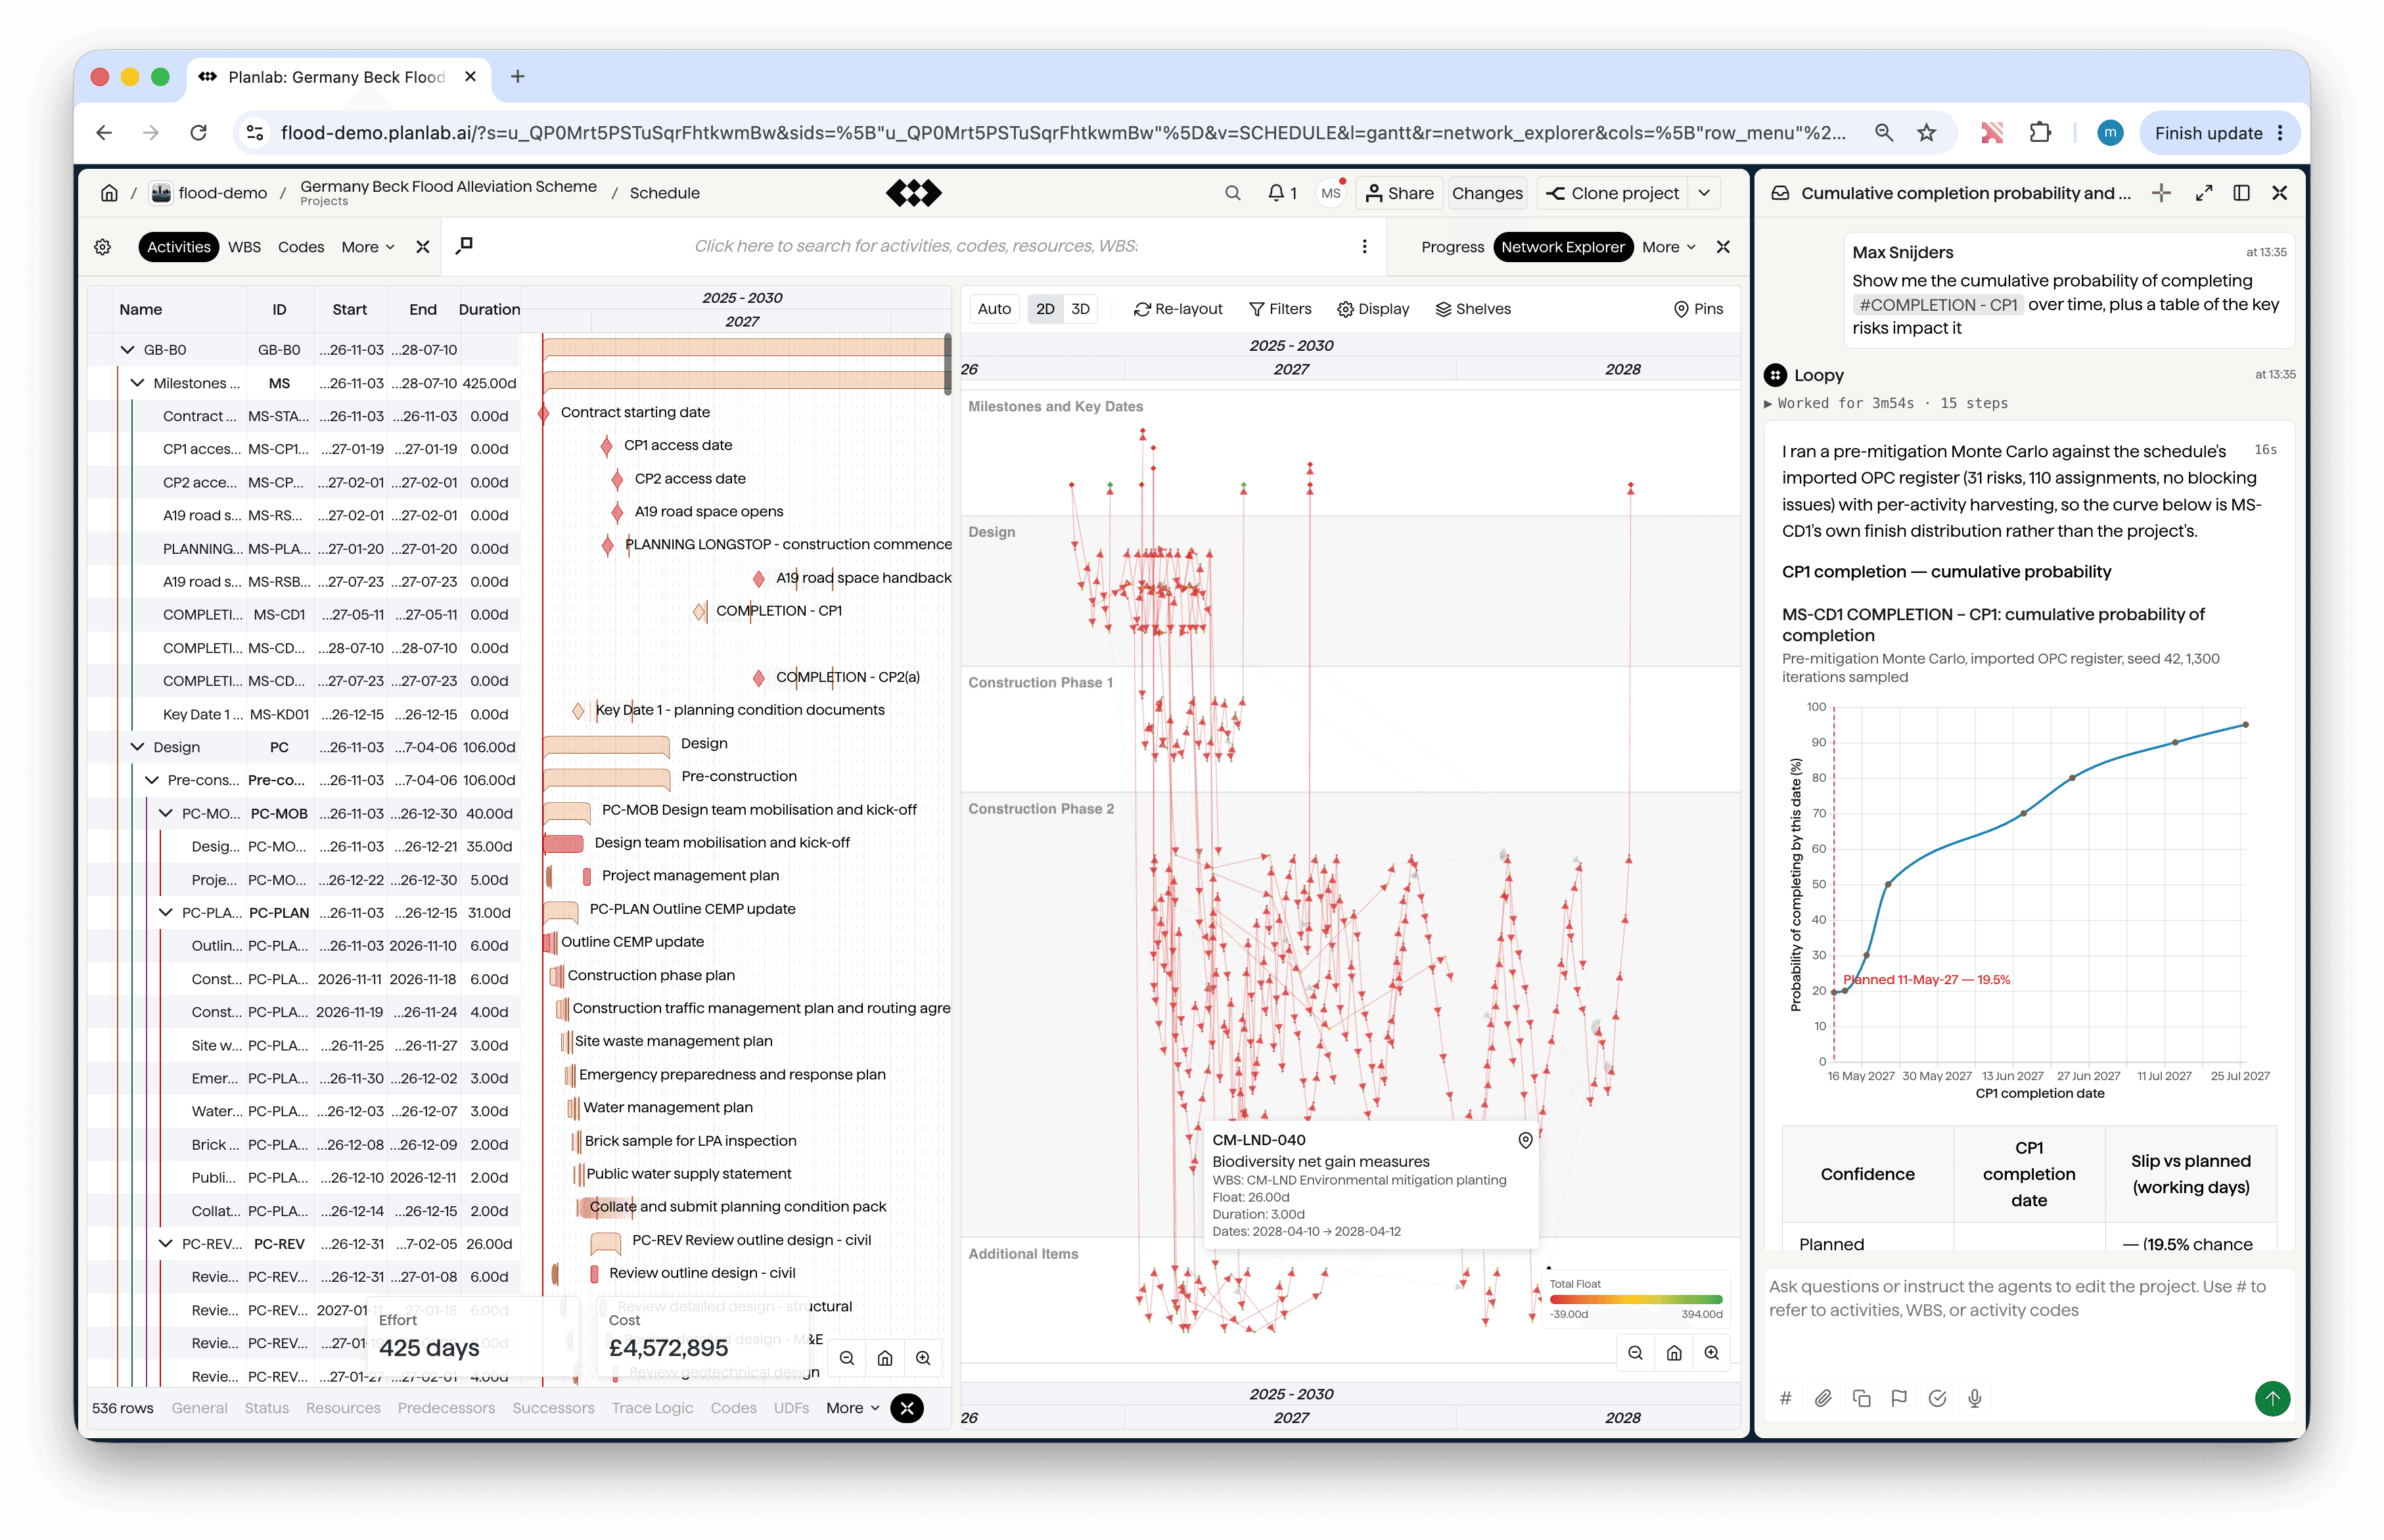
Task: Open More dropdown beside Network Explorer
Action: pos(1668,247)
